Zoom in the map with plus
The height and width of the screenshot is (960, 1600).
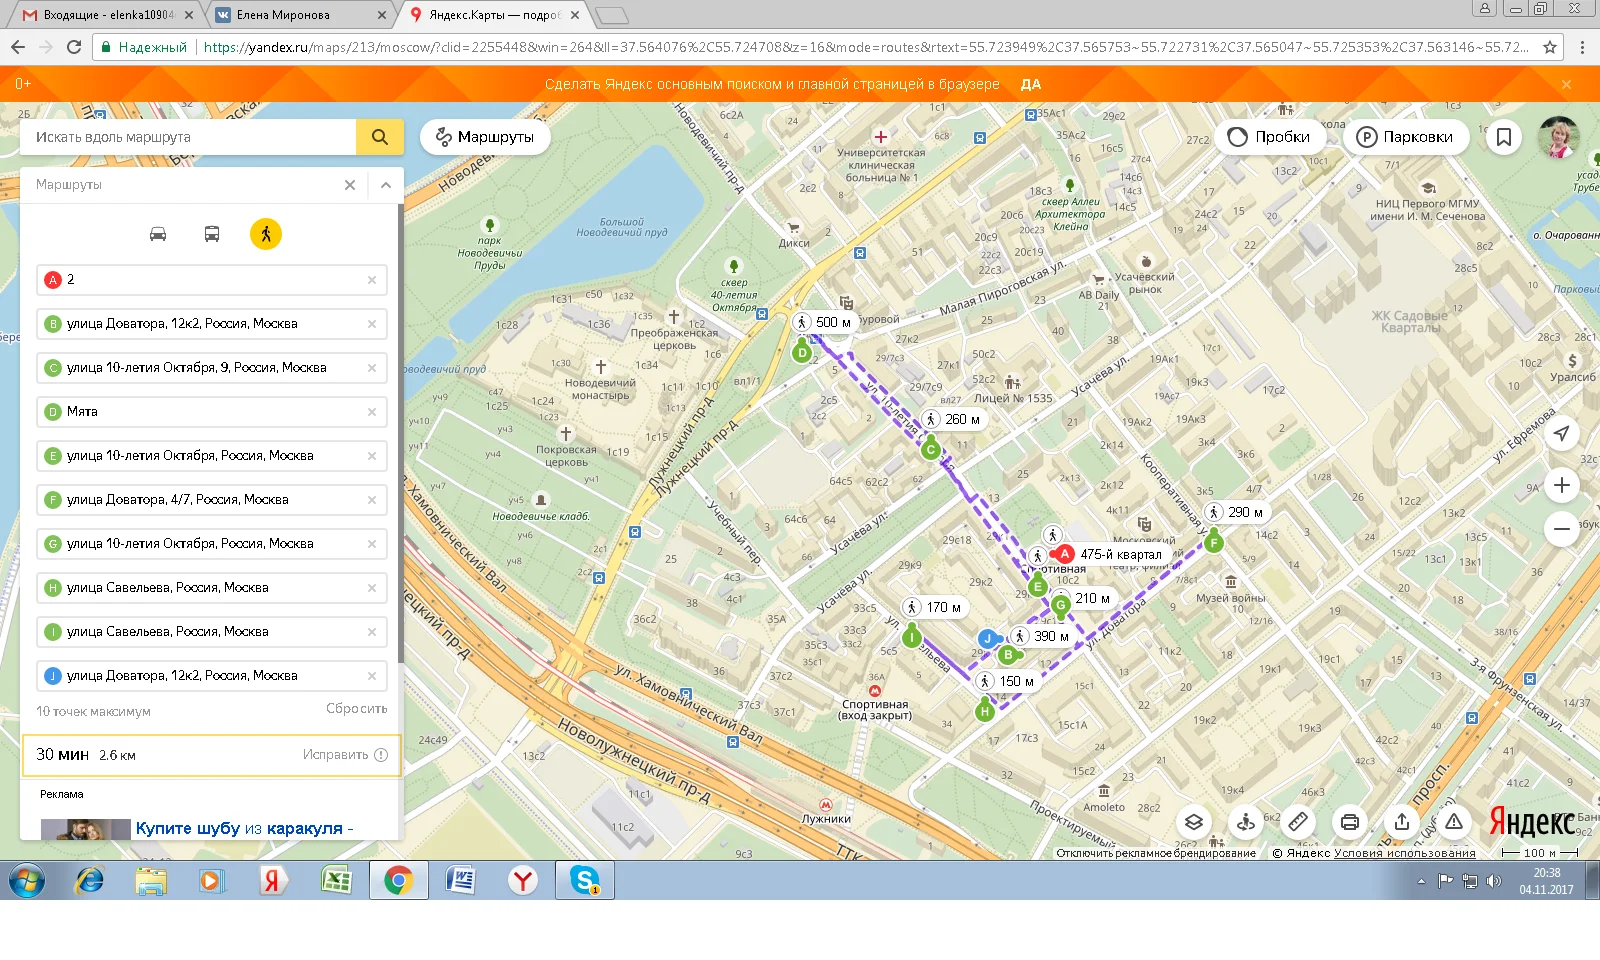point(1561,486)
